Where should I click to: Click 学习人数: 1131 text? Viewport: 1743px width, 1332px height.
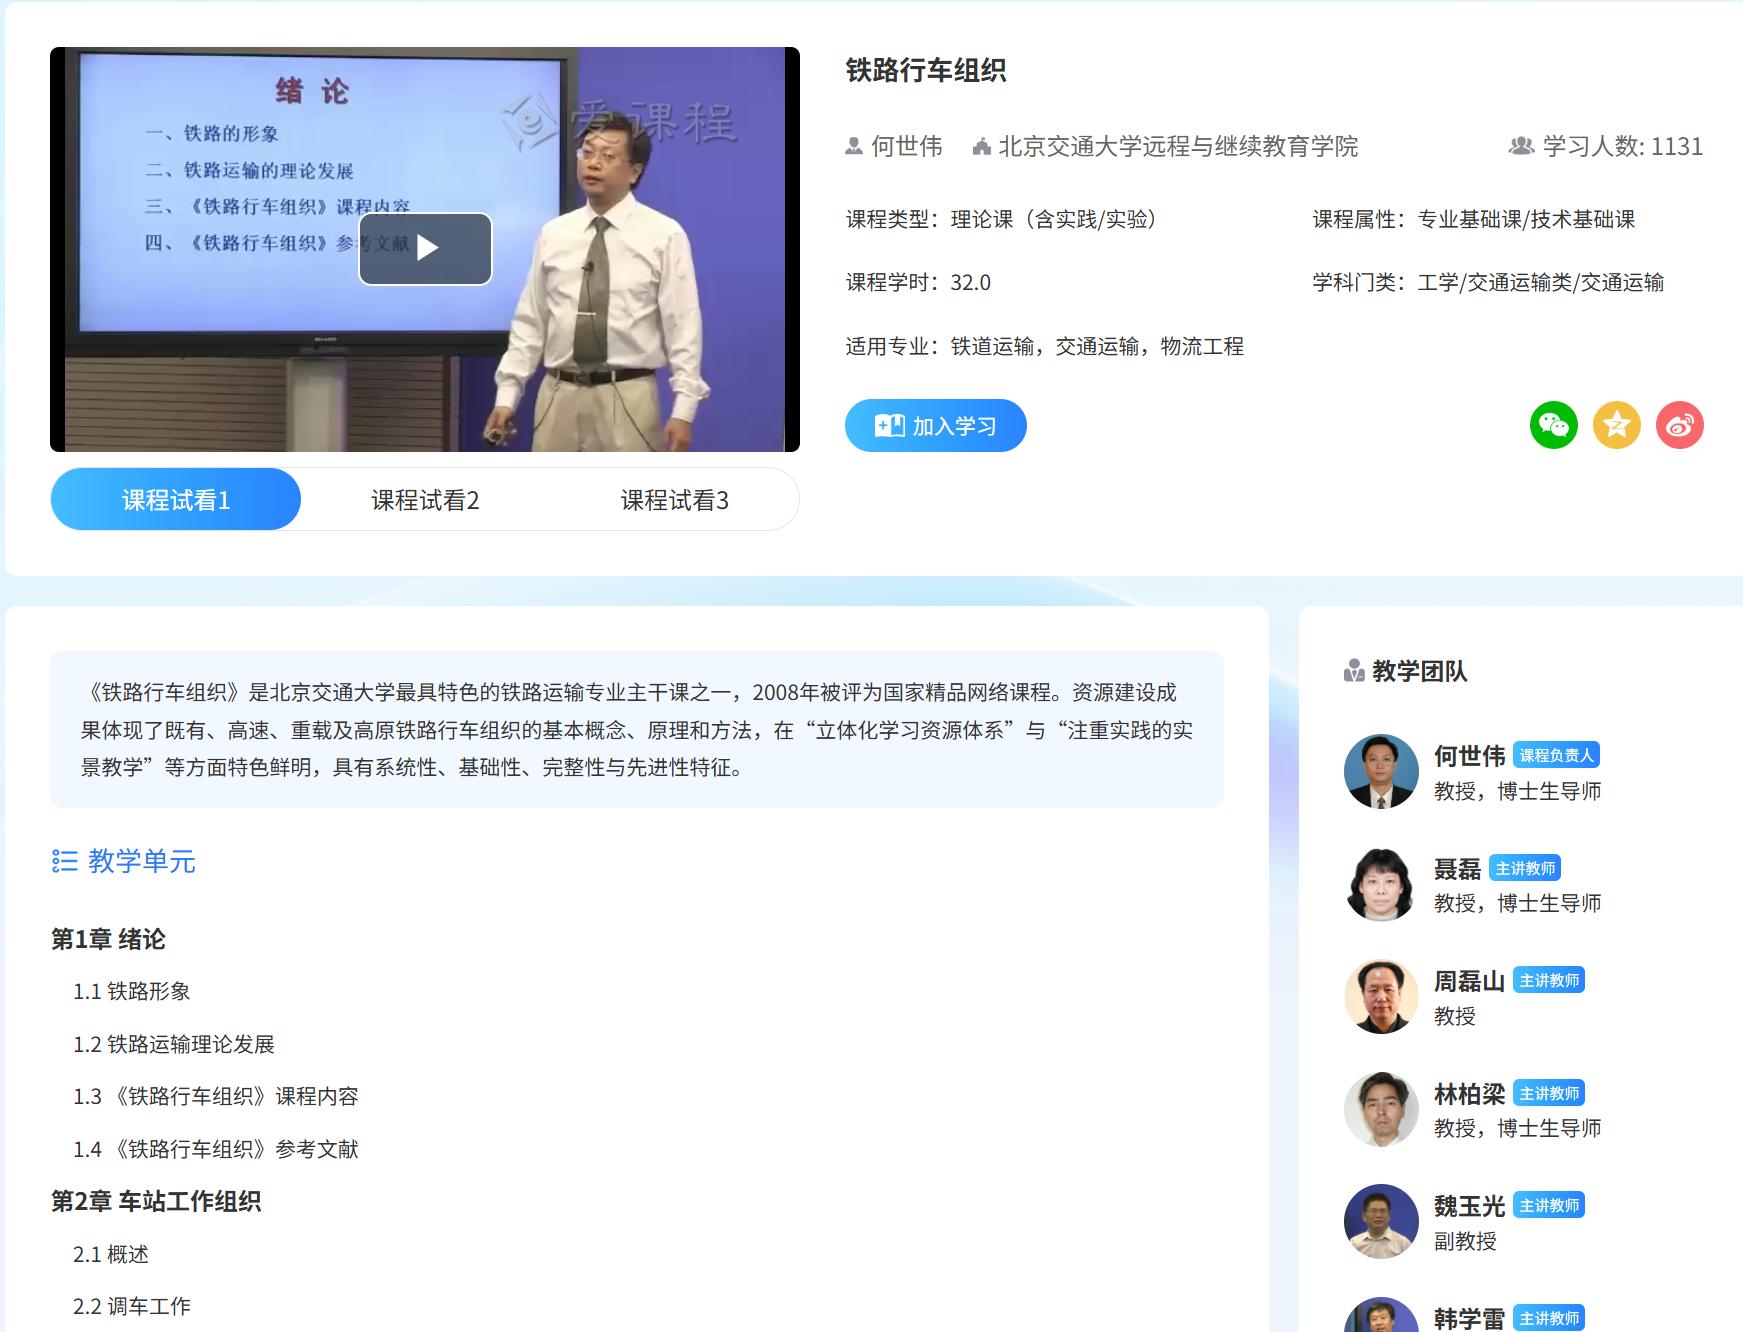1622,146
